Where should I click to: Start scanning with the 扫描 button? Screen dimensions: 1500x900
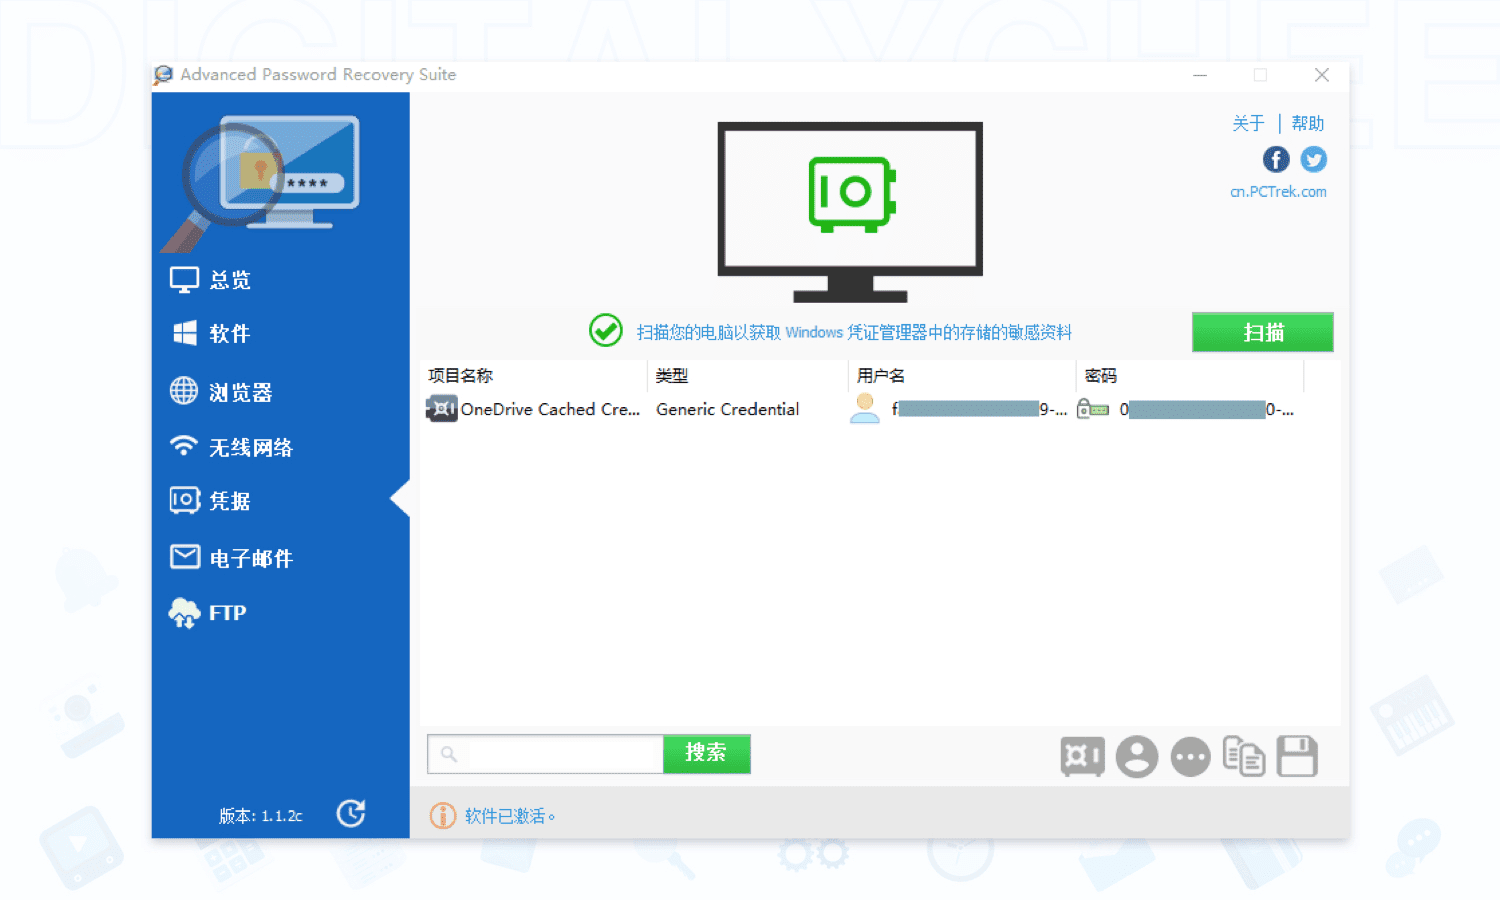coord(1262,332)
